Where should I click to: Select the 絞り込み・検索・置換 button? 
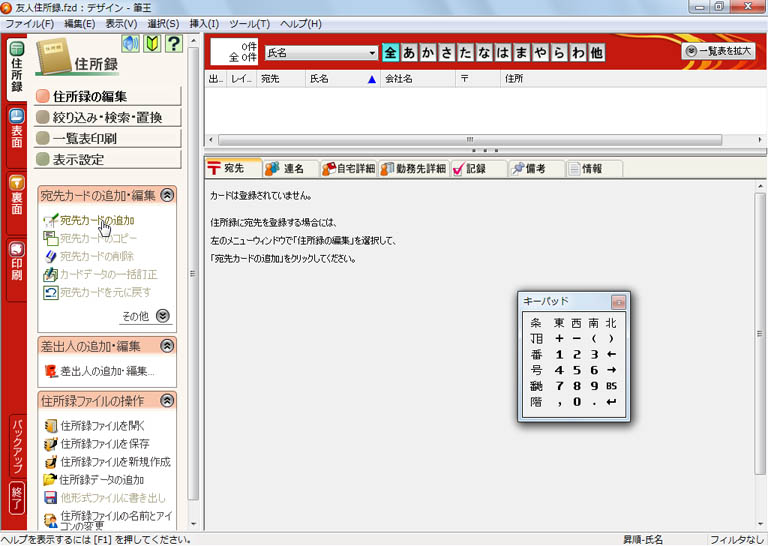[x=107, y=118]
